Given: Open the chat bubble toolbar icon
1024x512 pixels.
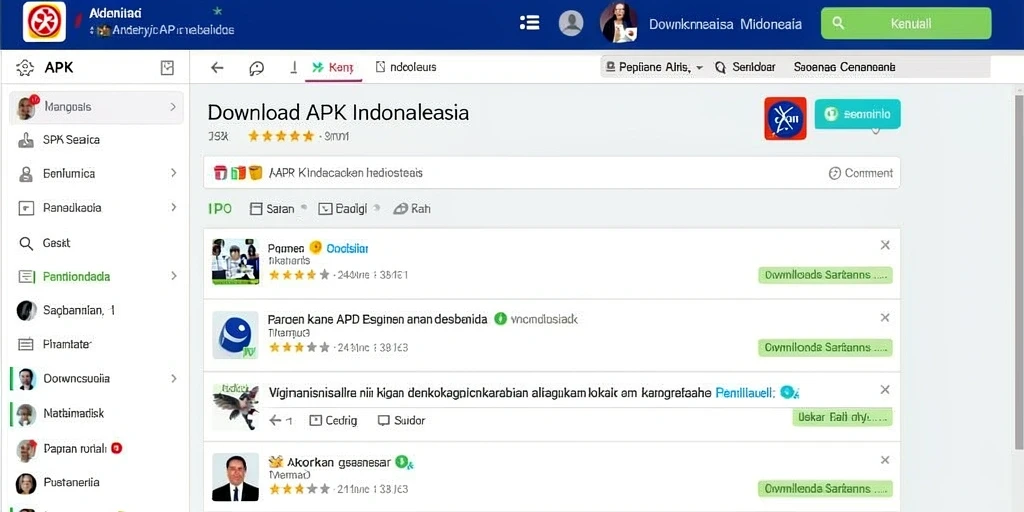Looking at the screenshot, I should tap(257, 68).
